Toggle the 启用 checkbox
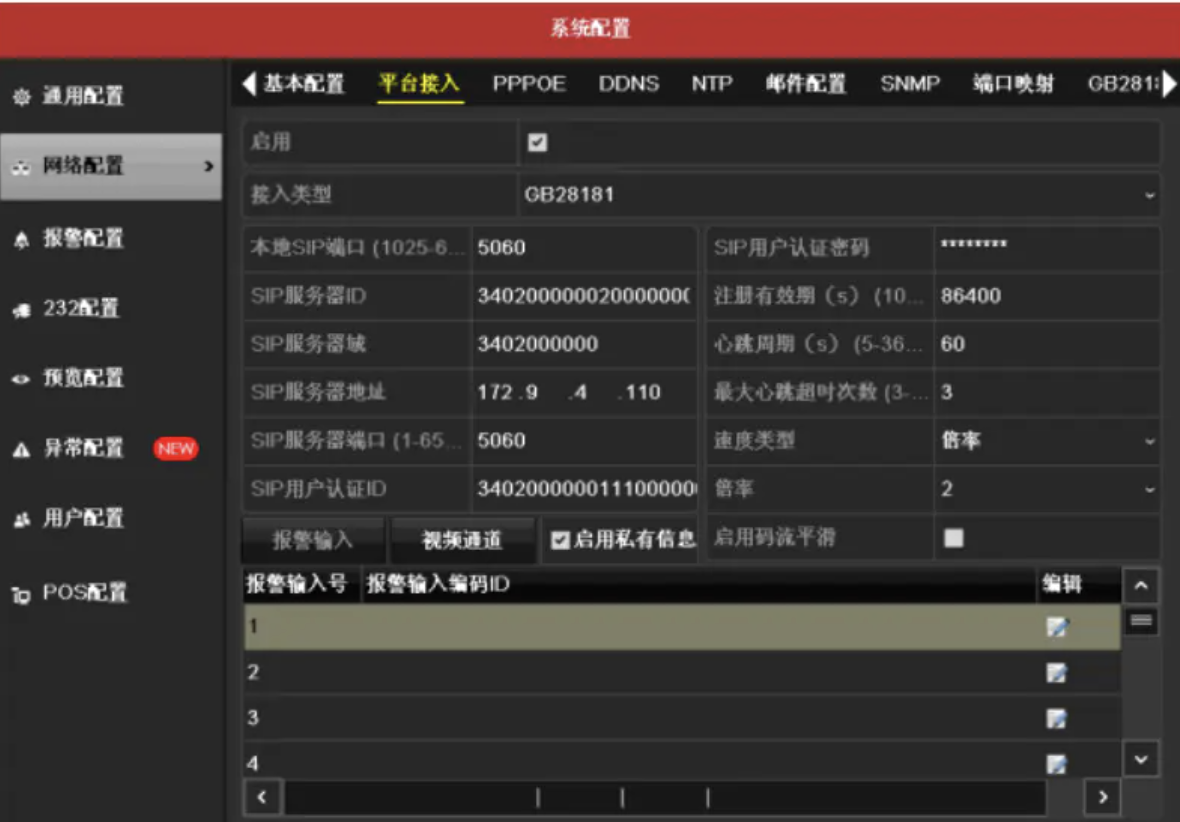Viewport: 1180px width, 822px height. pyautogui.click(x=537, y=142)
